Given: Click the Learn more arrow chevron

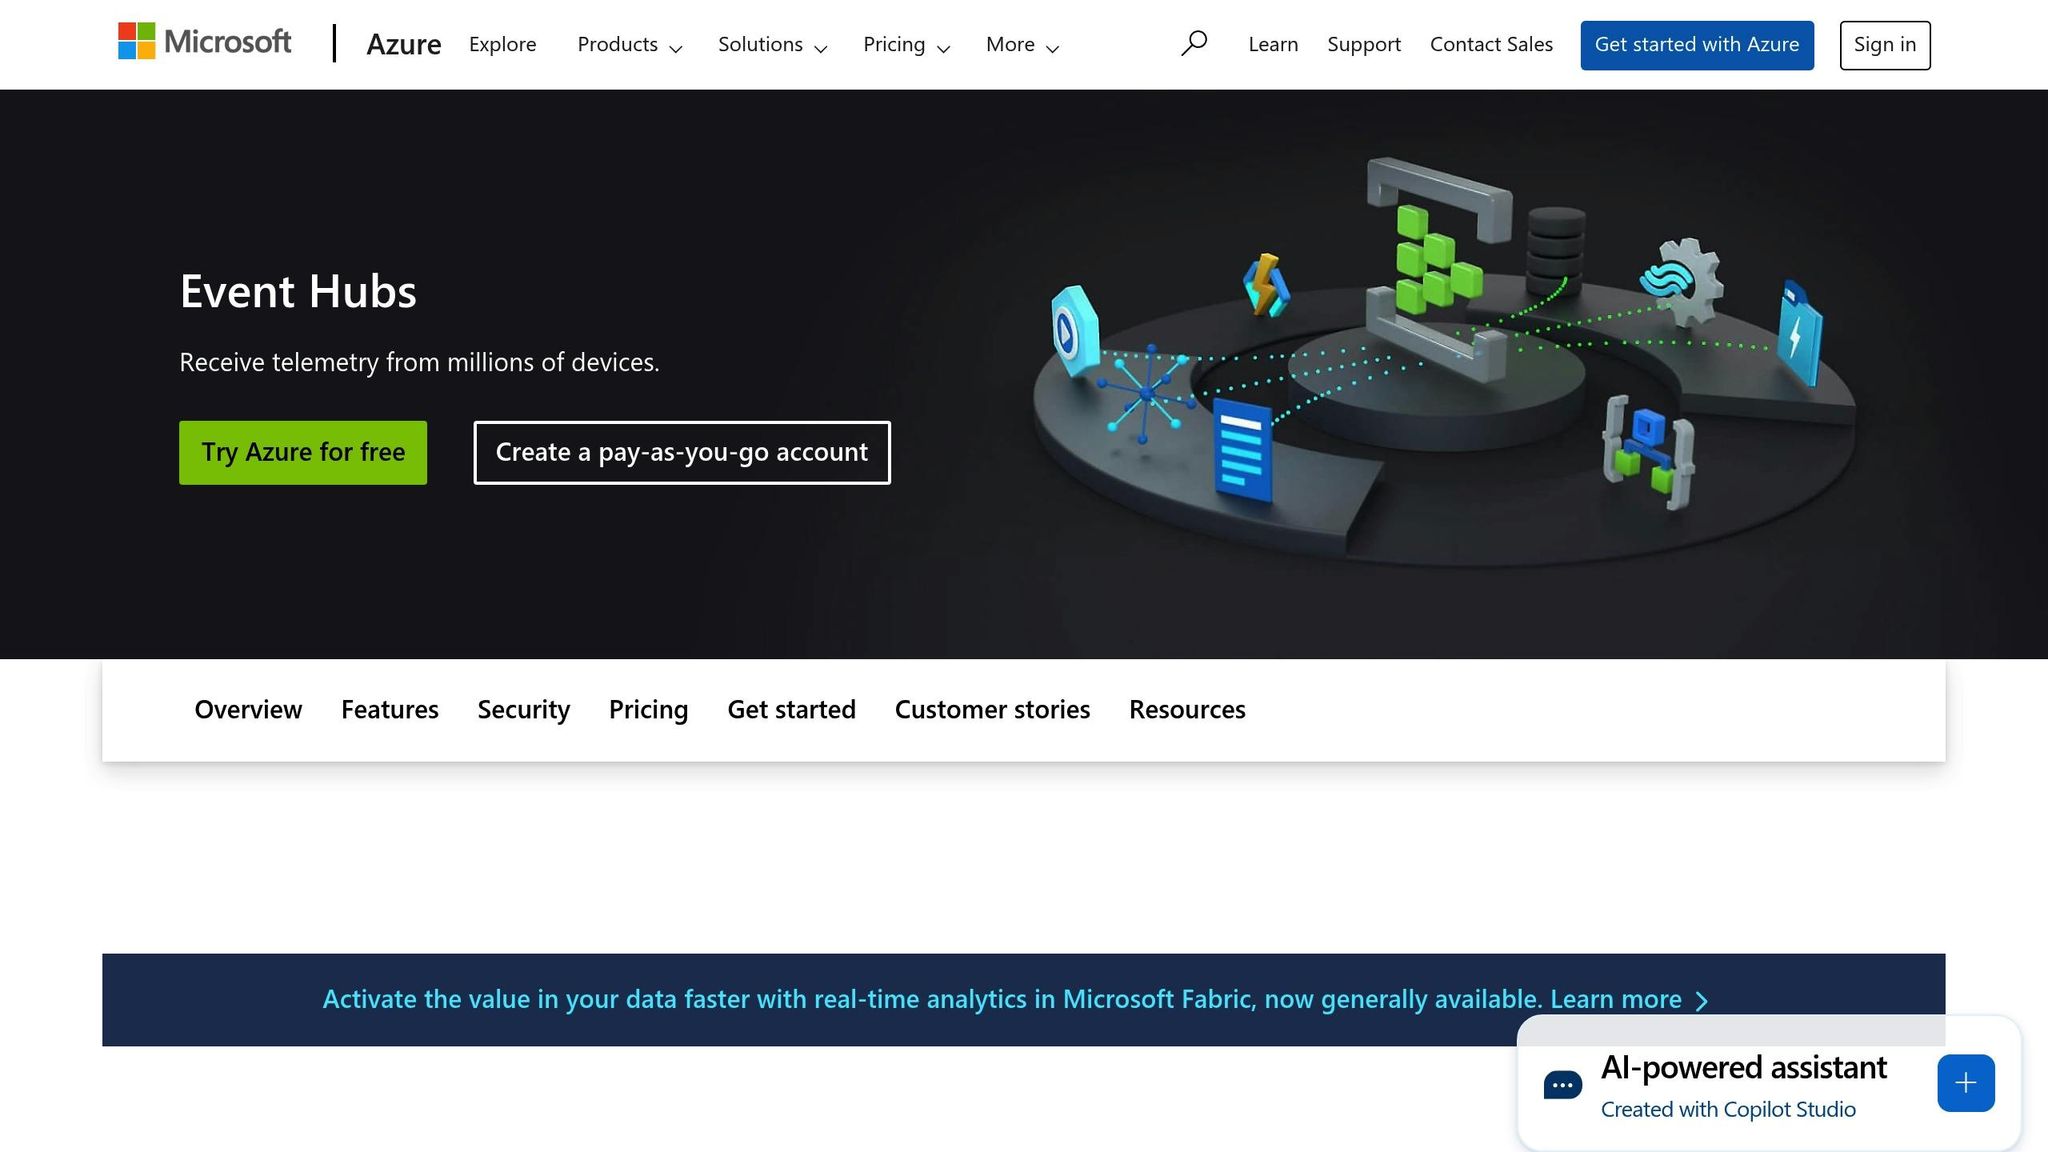Looking at the screenshot, I should pyautogui.click(x=1702, y=1001).
